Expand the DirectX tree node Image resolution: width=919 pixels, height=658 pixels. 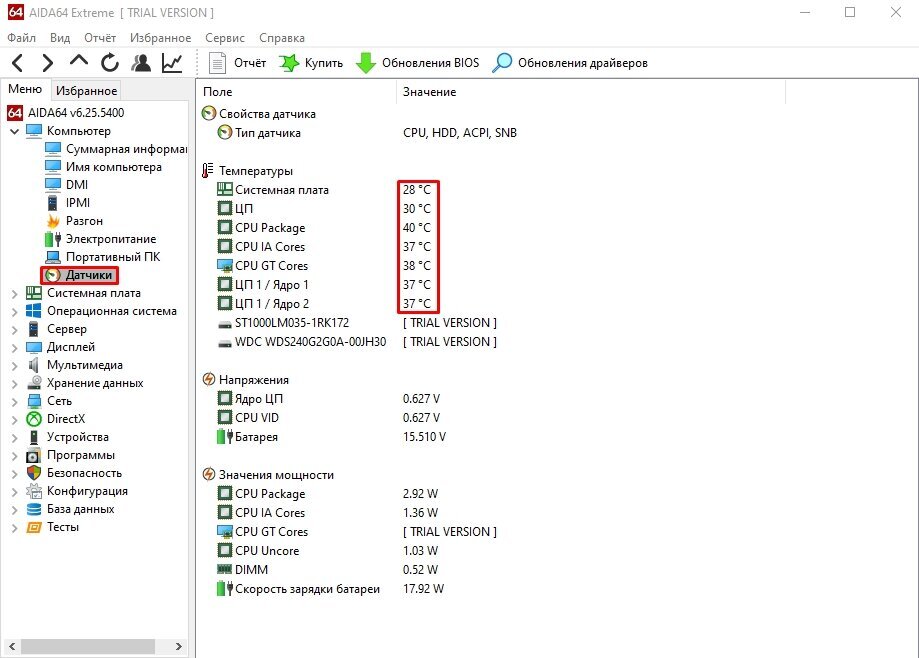point(15,420)
